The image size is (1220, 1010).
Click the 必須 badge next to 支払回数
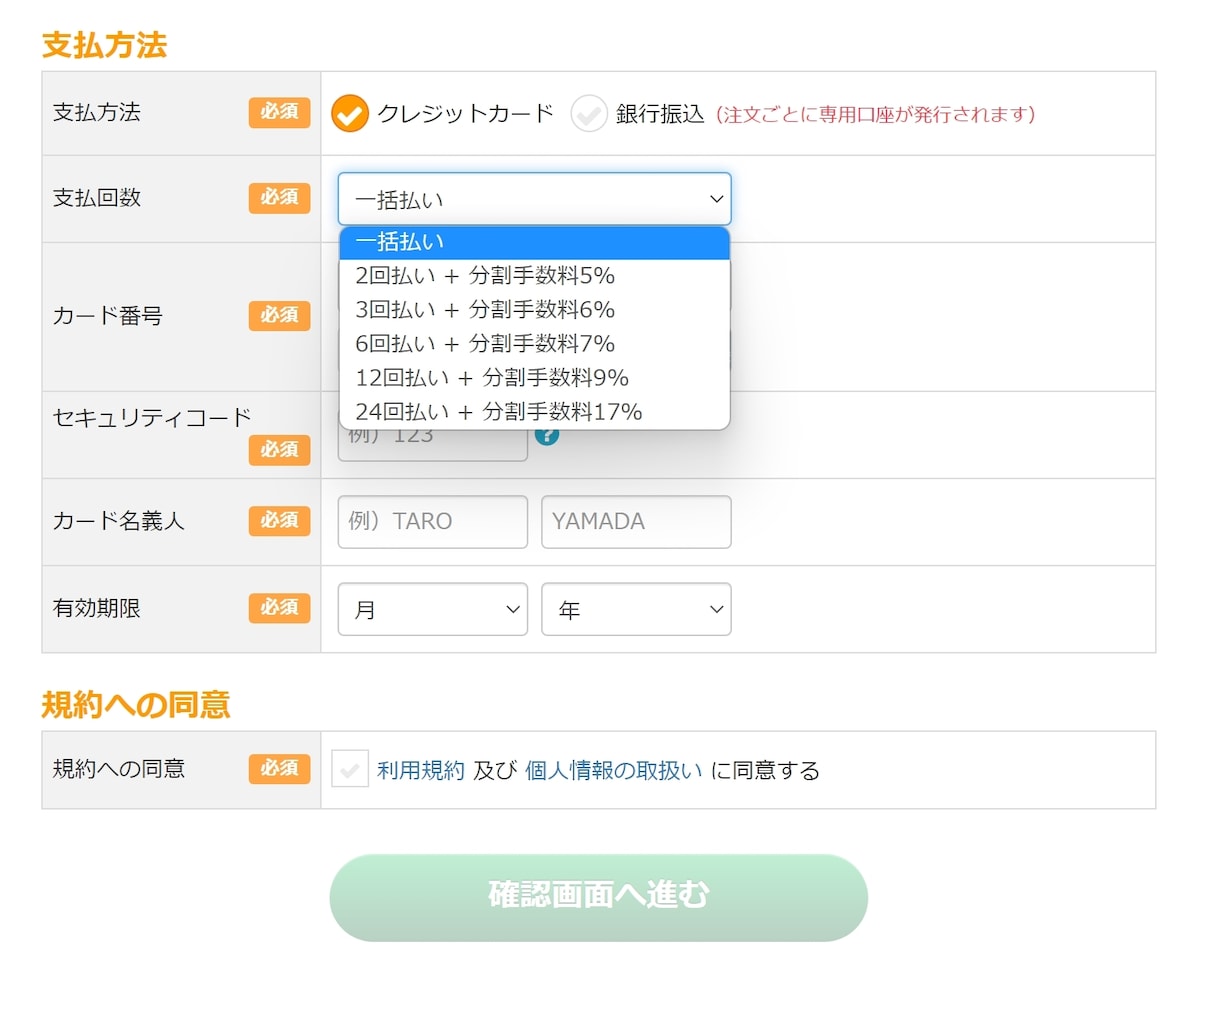tap(280, 198)
